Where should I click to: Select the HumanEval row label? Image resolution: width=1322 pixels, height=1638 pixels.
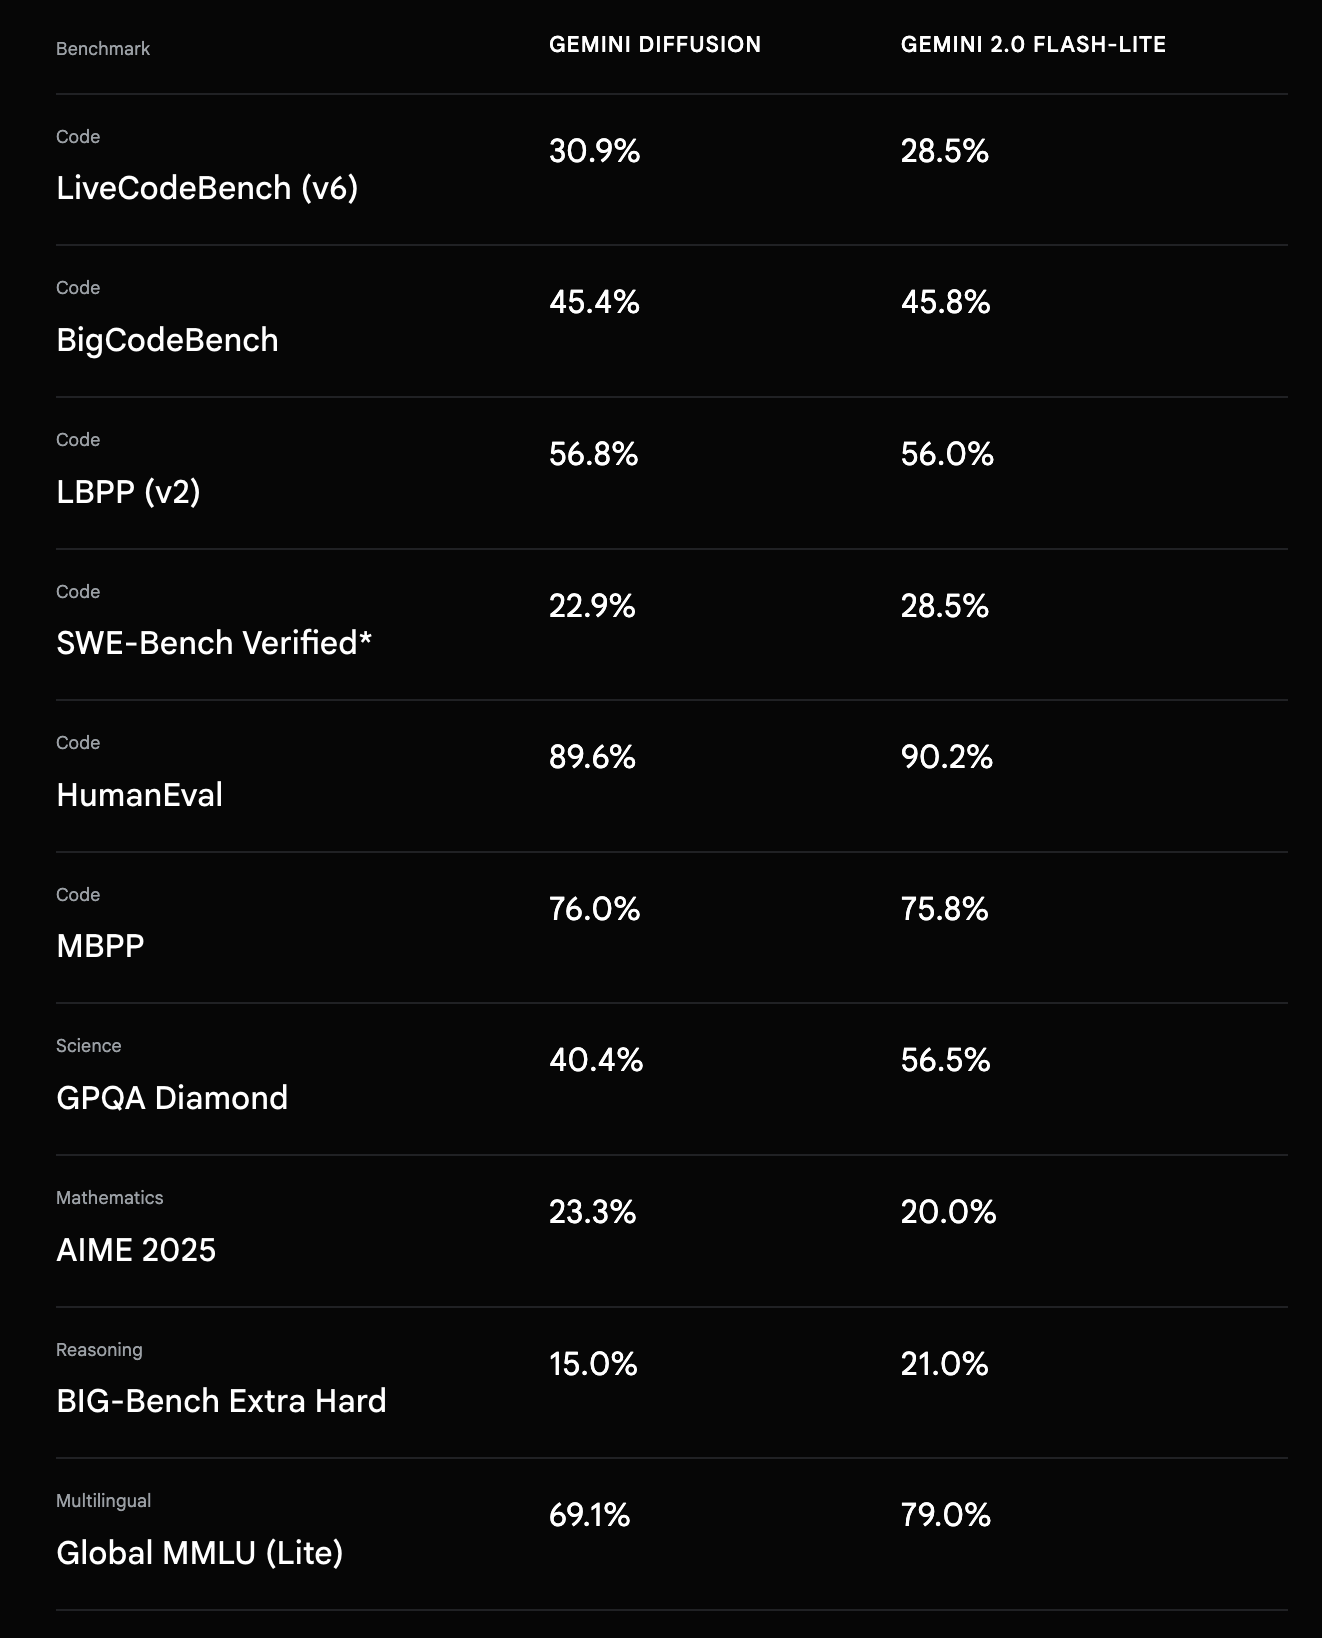tap(139, 795)
